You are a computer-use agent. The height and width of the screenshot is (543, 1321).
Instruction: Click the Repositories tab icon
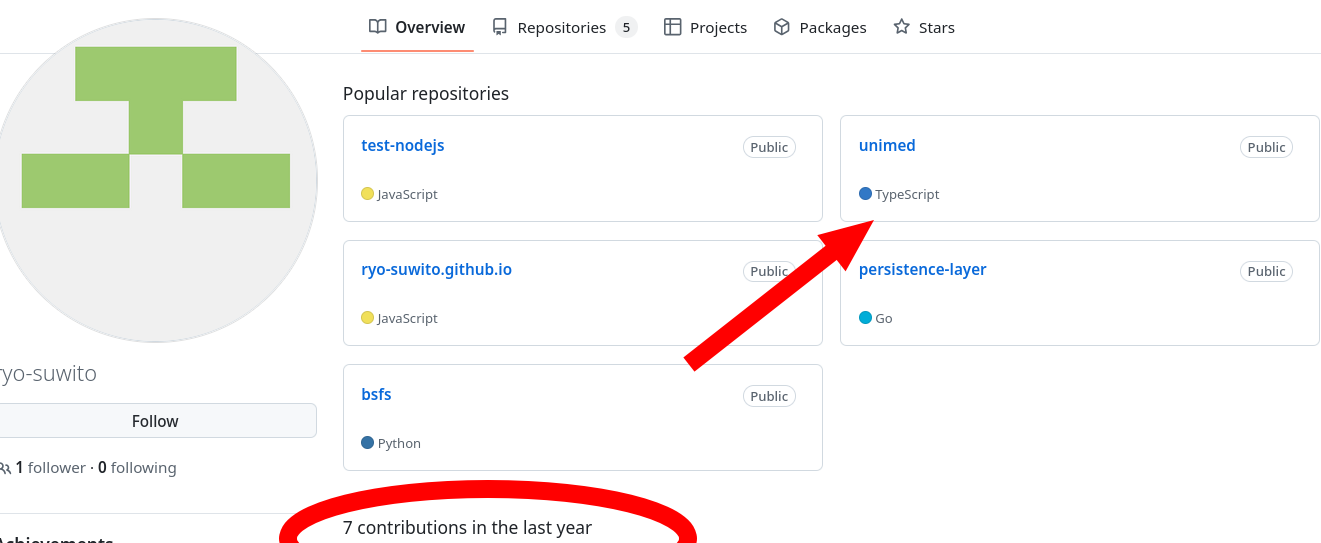pos(500,27)
